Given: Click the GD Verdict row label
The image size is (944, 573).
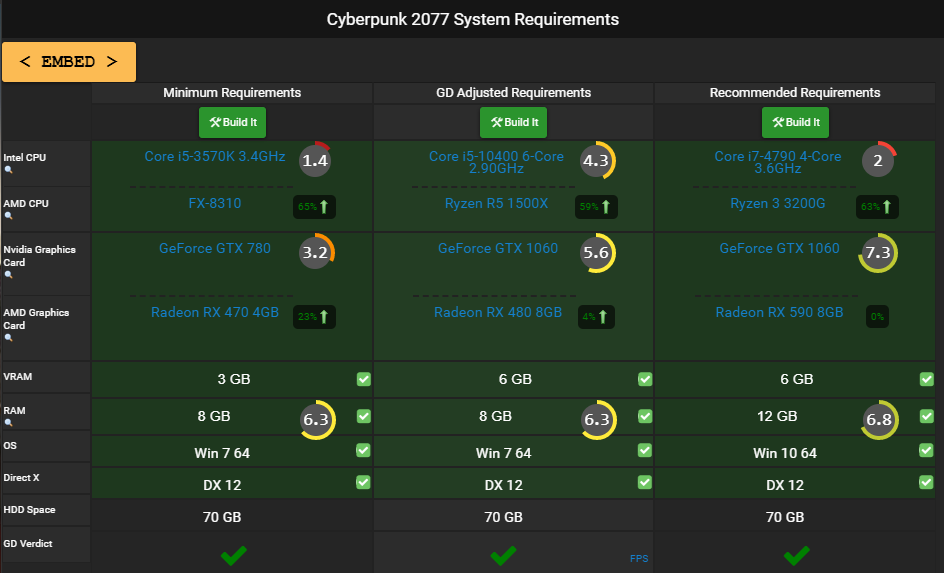Looking at the screenshot, I should [x=28, y=544].
